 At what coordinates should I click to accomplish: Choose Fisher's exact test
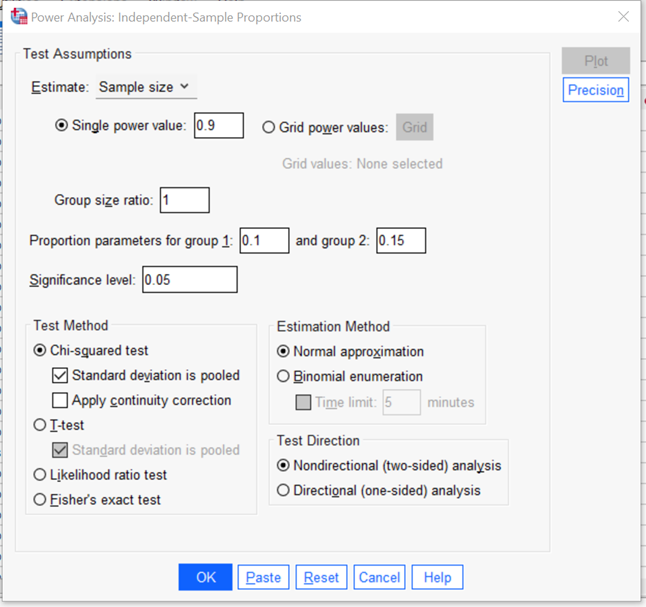point(40,499)
